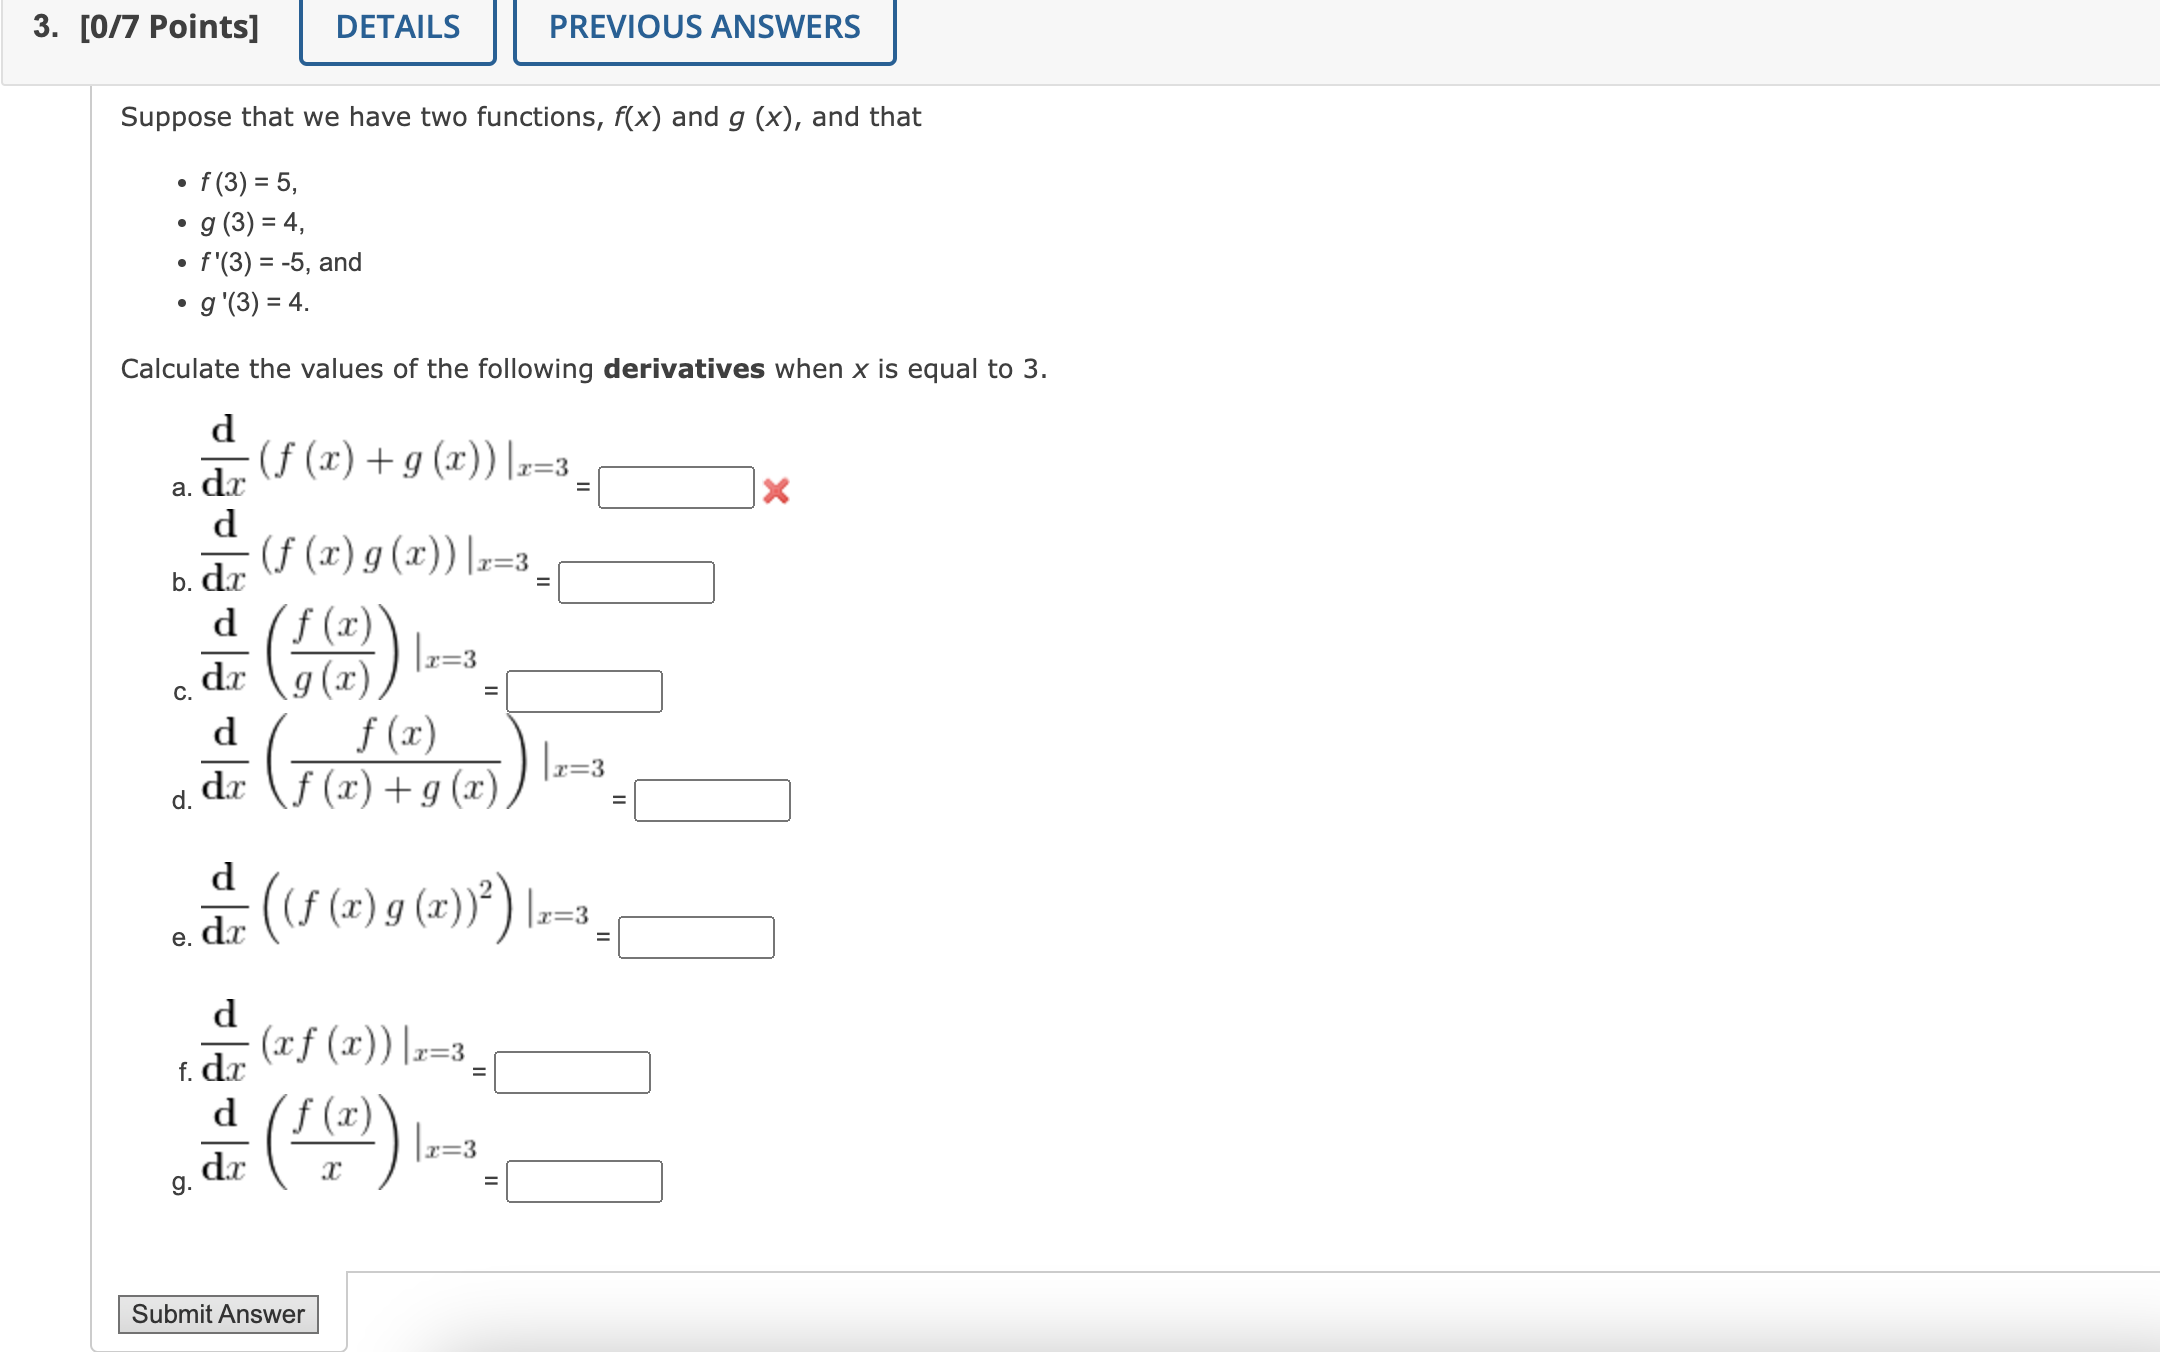Click the answer field for part f
The width and height of the screenshot is (2160, 1352).
click(x=573, y=1071)
